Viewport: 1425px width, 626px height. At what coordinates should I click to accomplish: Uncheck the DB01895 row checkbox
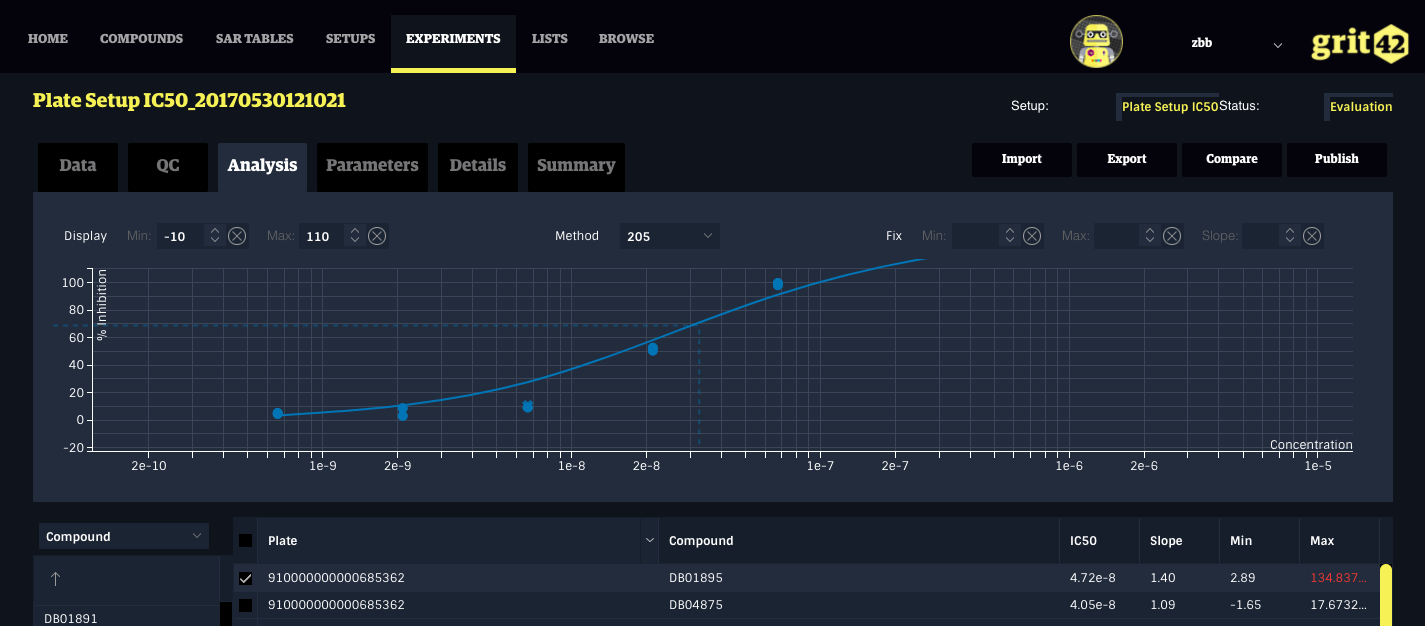(246, 578)
